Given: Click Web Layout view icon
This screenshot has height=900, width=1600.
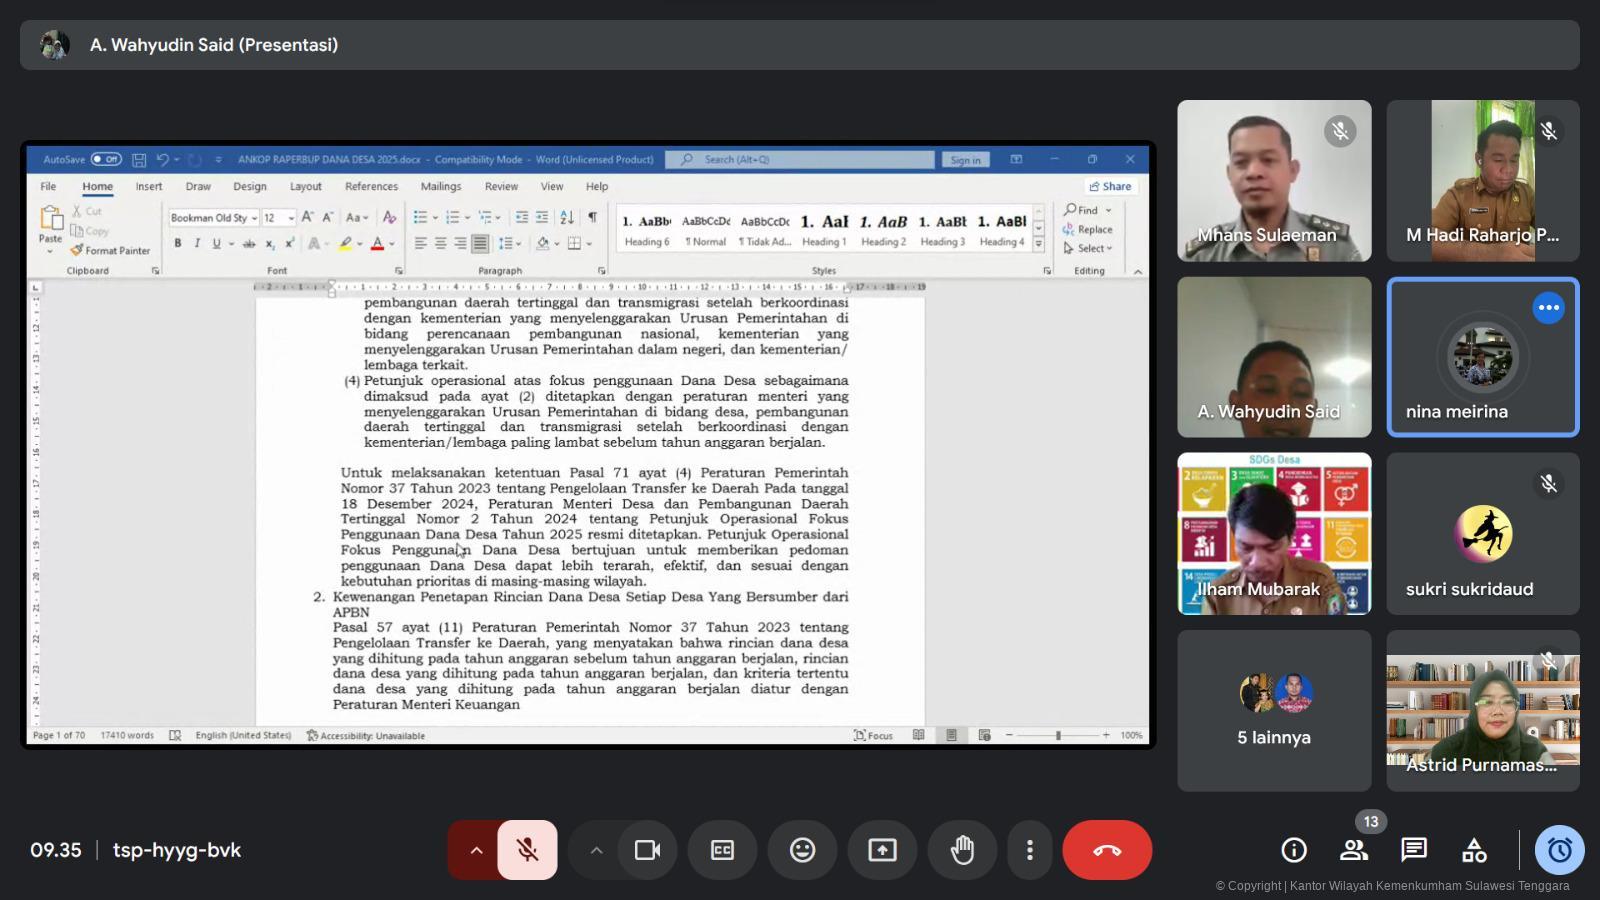Looking at the screenshot, I should point(985,735).
